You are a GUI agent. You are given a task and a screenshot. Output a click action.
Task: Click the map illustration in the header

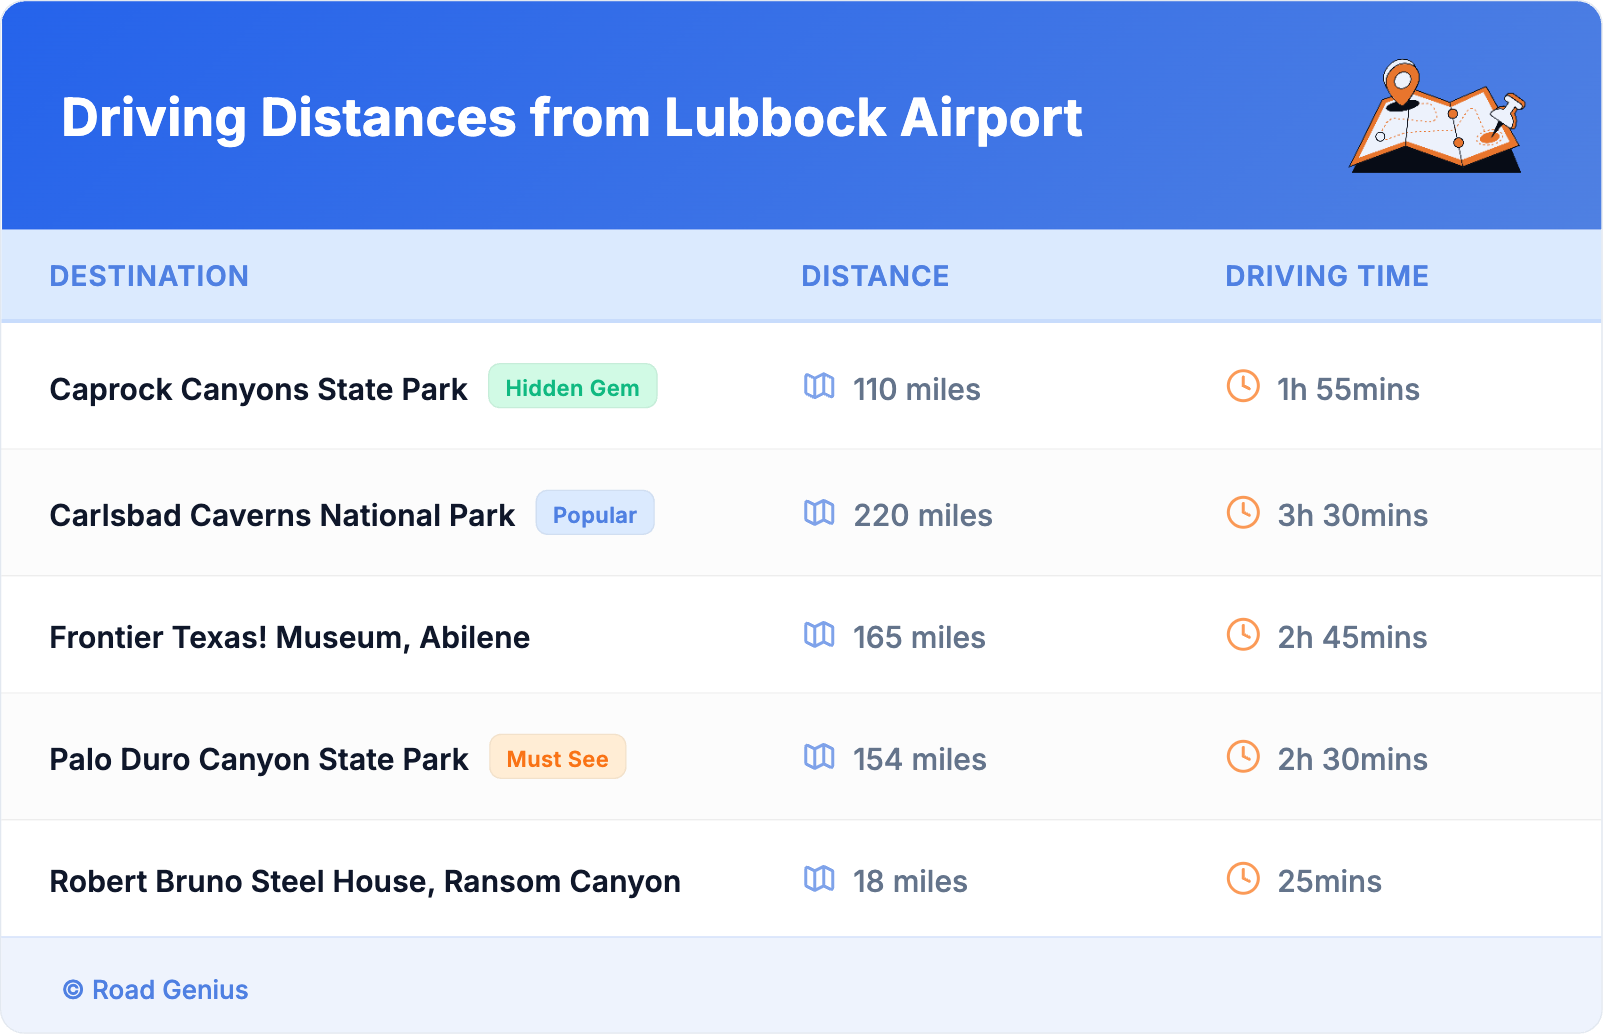[1437, 120]
